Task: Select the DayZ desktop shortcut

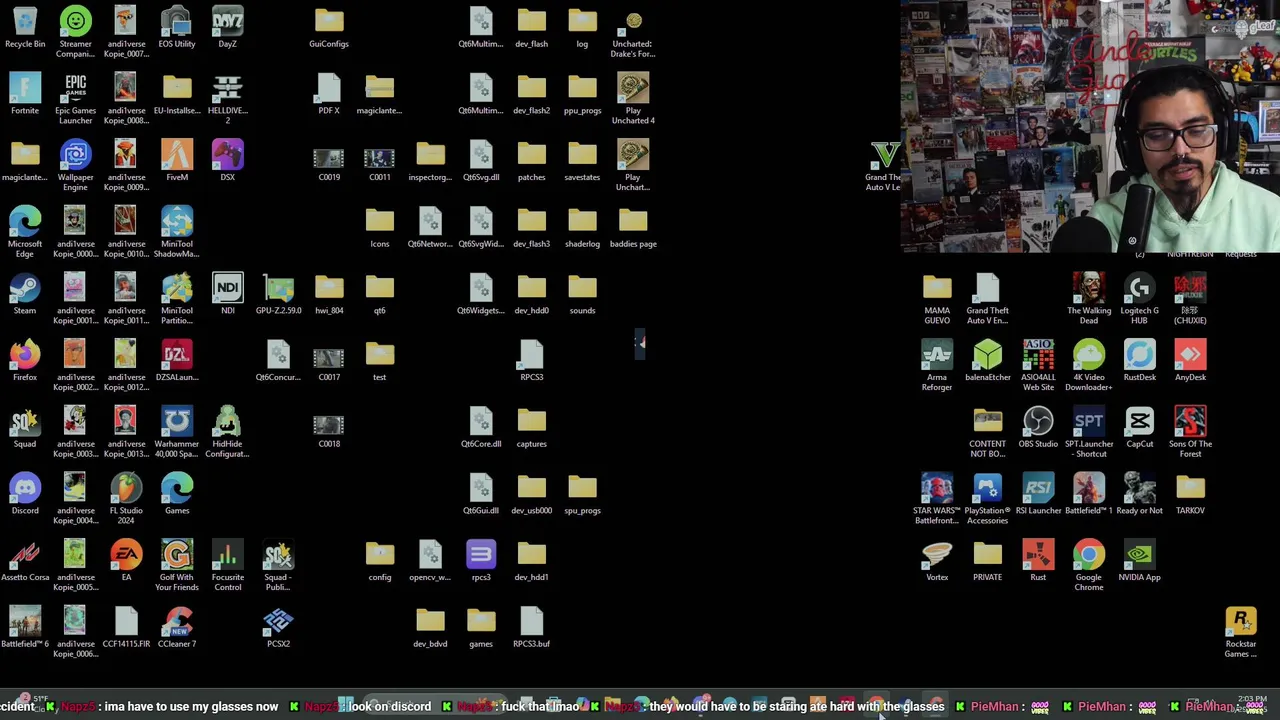Action: click(227, 28)
